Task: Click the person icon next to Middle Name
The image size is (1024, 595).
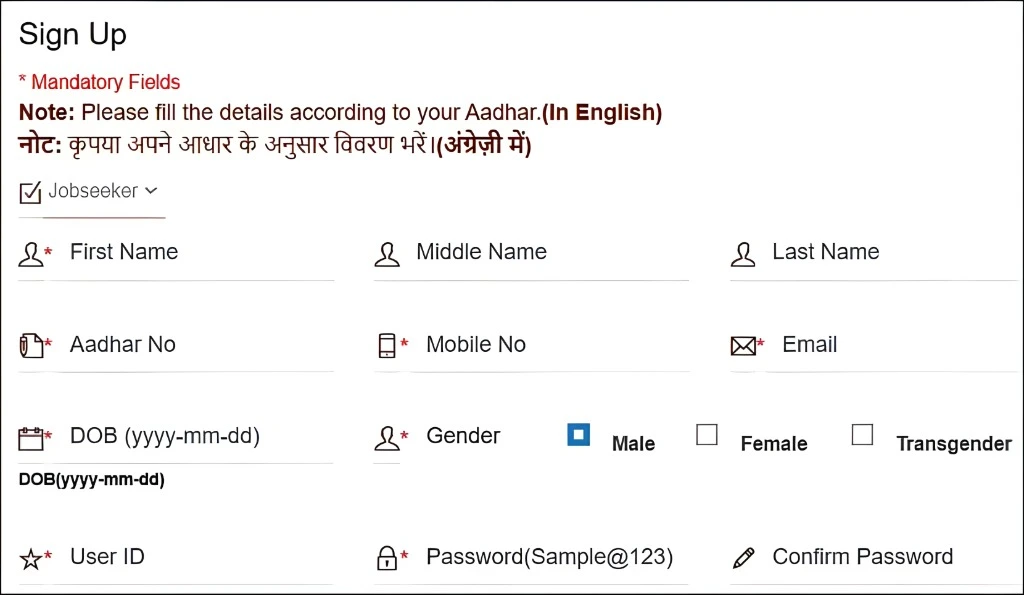Action: click(x=388, y=254)
